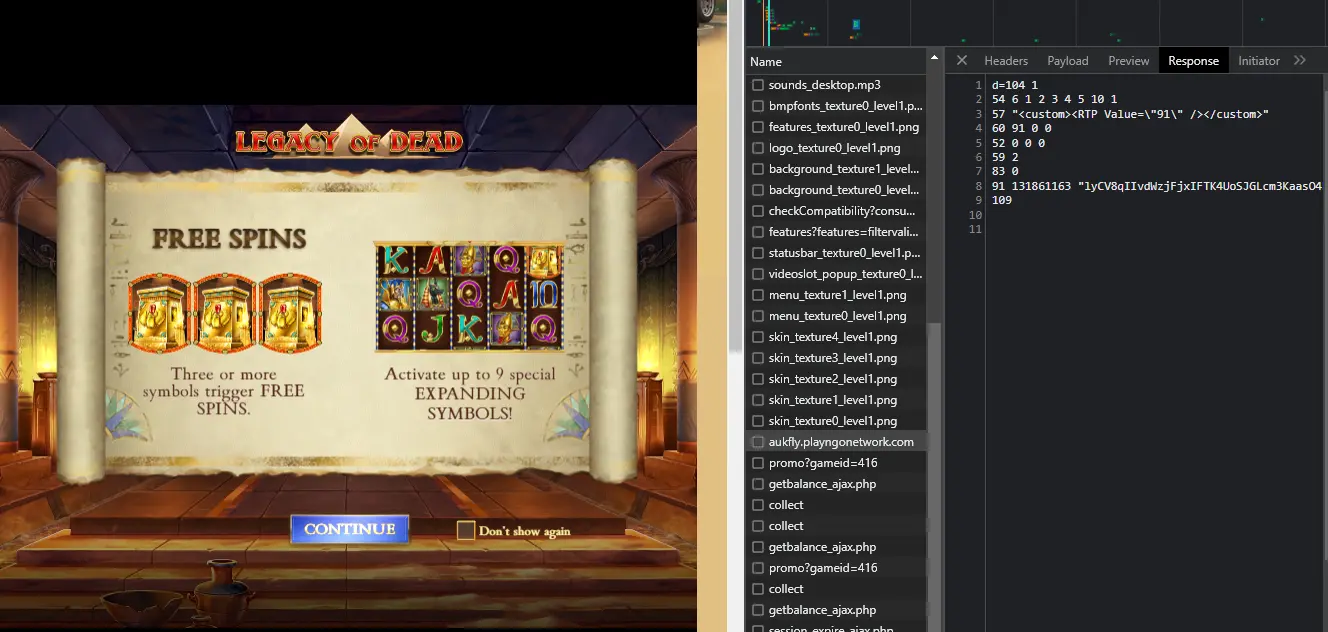This screenshot has height=632, width=1328.
Task: Click the RTP custom value response line
Action: click(x=1130, y=114)
